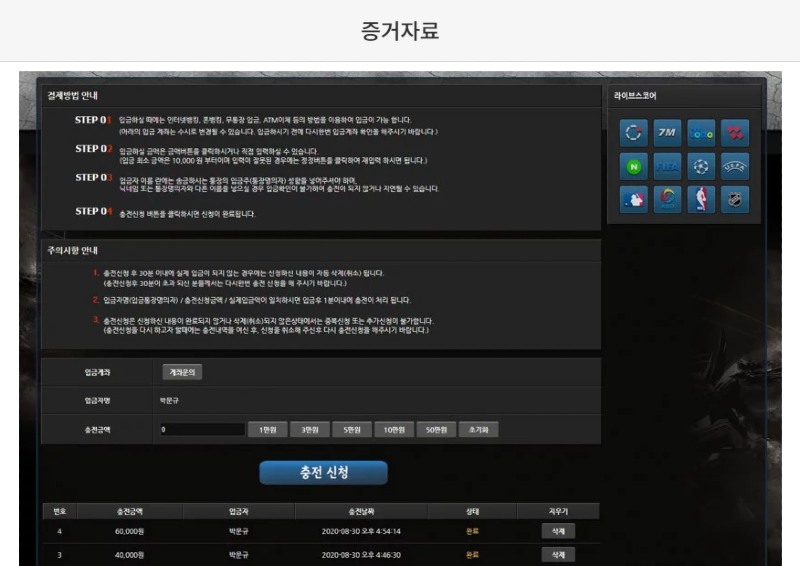Screen dimensions: 800x566
Task: Click the green Naver N icon
Action: pos(633,166)
